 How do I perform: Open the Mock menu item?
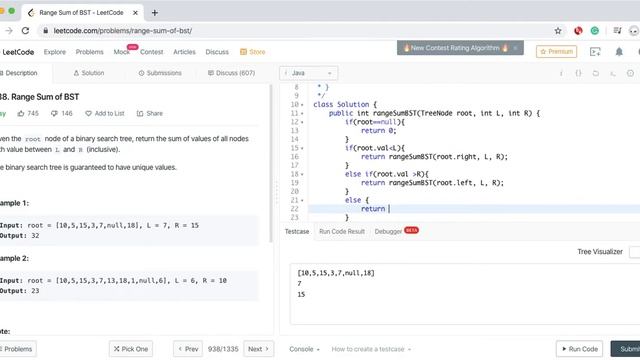[122, 52]
